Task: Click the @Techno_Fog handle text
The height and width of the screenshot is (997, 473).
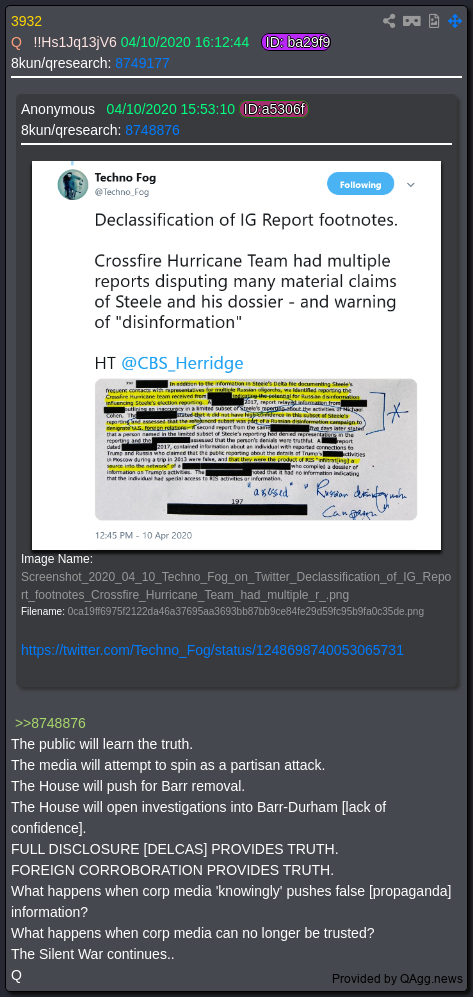Action: 122,191
